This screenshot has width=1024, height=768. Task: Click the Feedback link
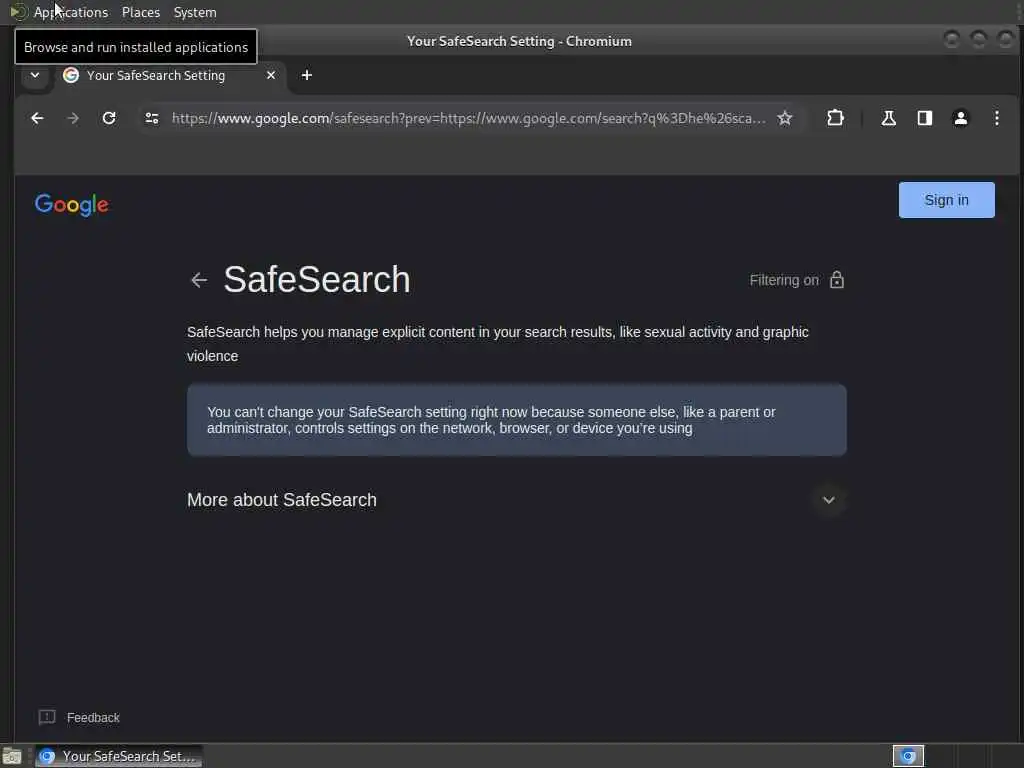click(x=93, y=717)
